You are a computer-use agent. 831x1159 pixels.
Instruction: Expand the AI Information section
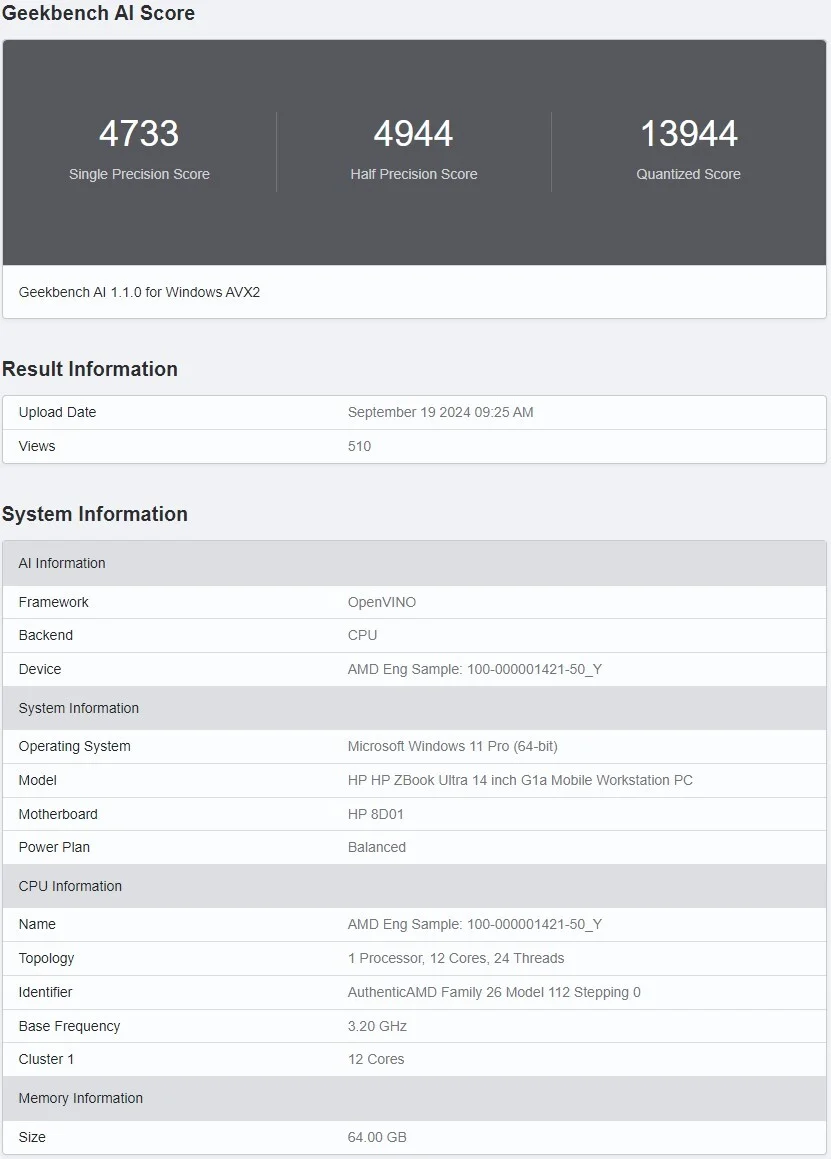[62, 563]
